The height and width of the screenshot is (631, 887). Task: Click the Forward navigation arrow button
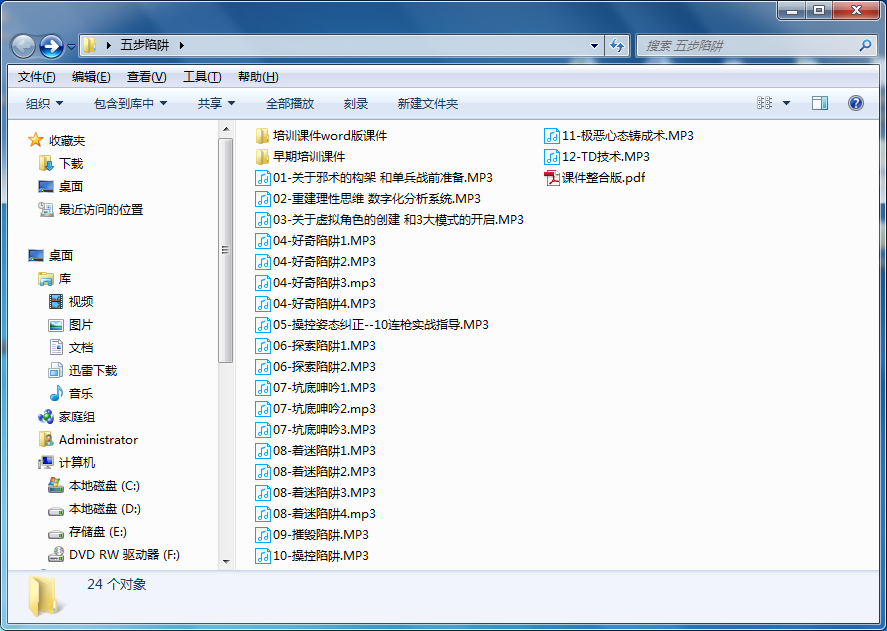[51, 46]
